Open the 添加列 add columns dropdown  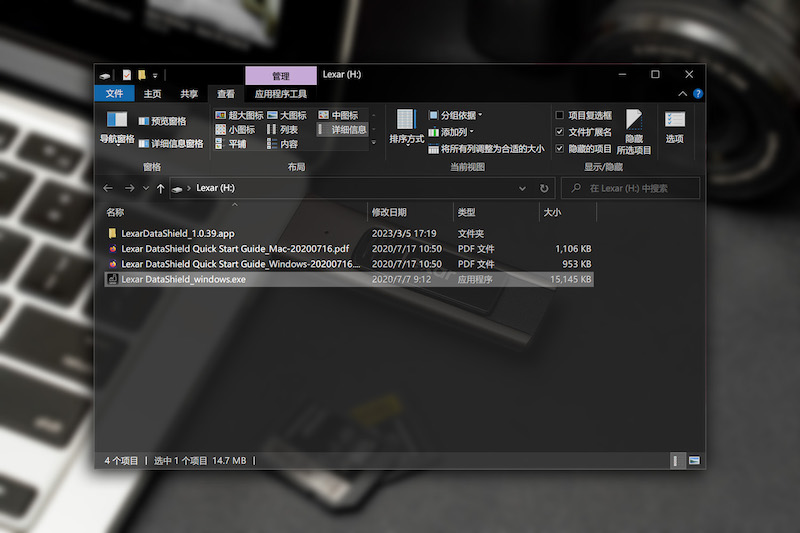[x=452, y=132]
